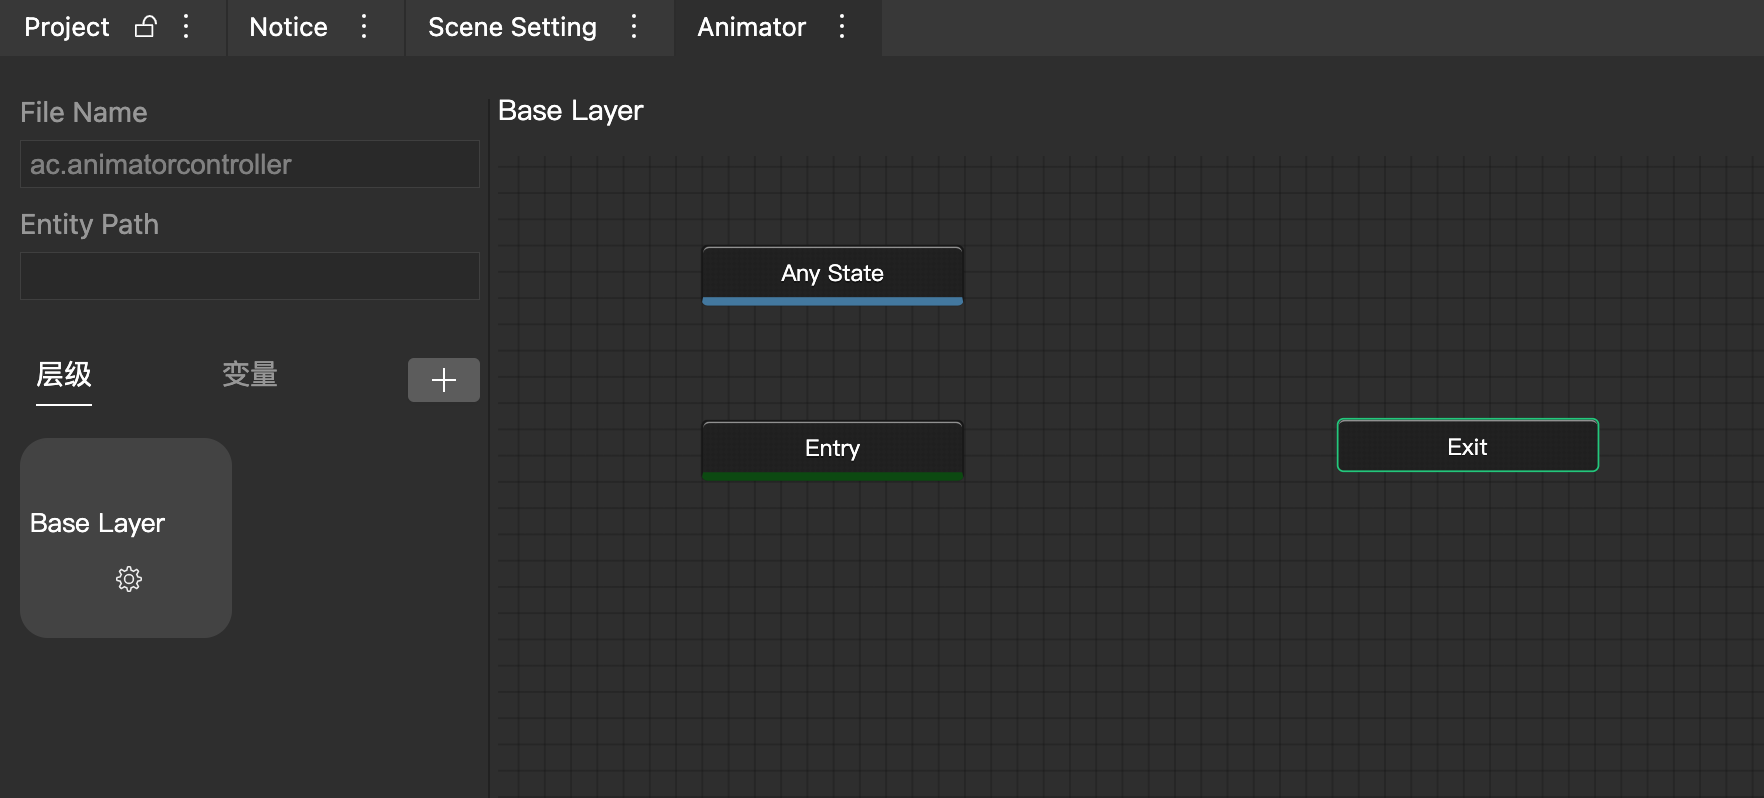Select the 层级 layers tab

(64, 375)
